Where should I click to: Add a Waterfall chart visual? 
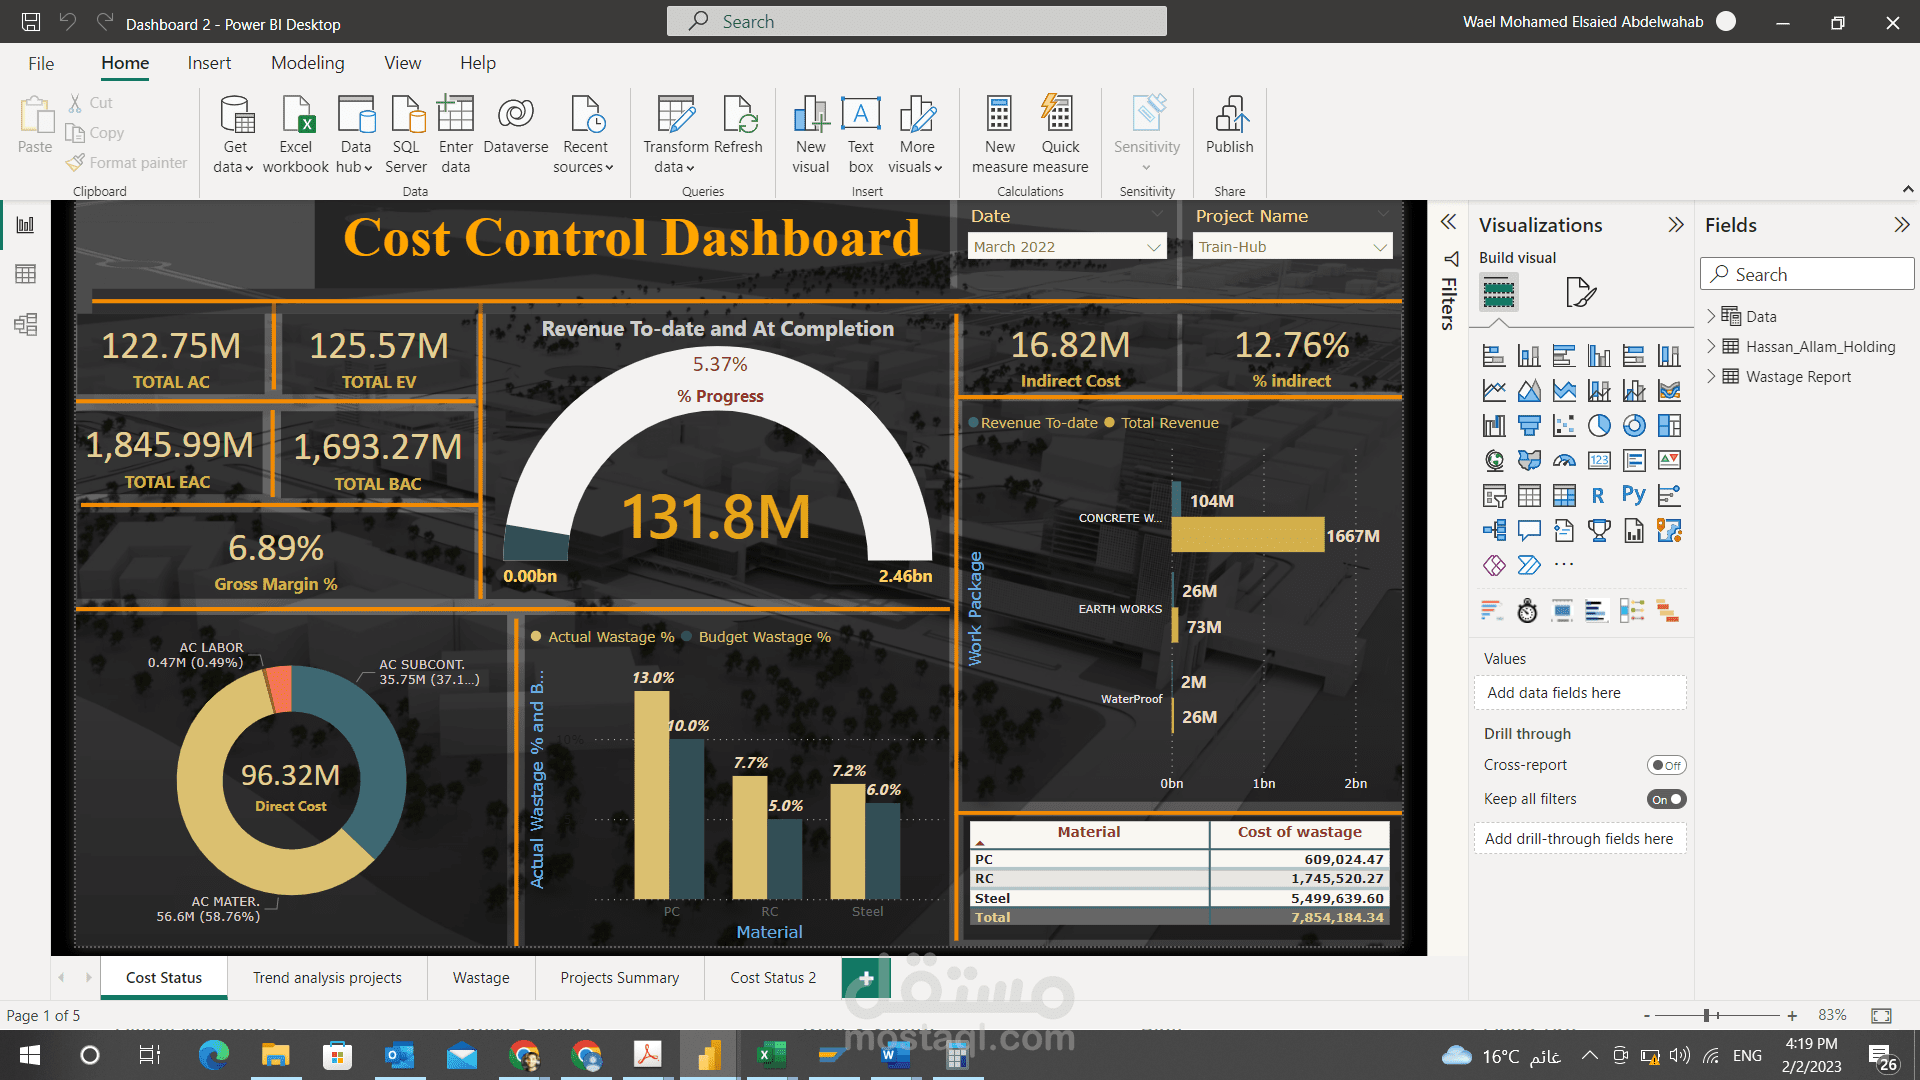click(1494, 426)
